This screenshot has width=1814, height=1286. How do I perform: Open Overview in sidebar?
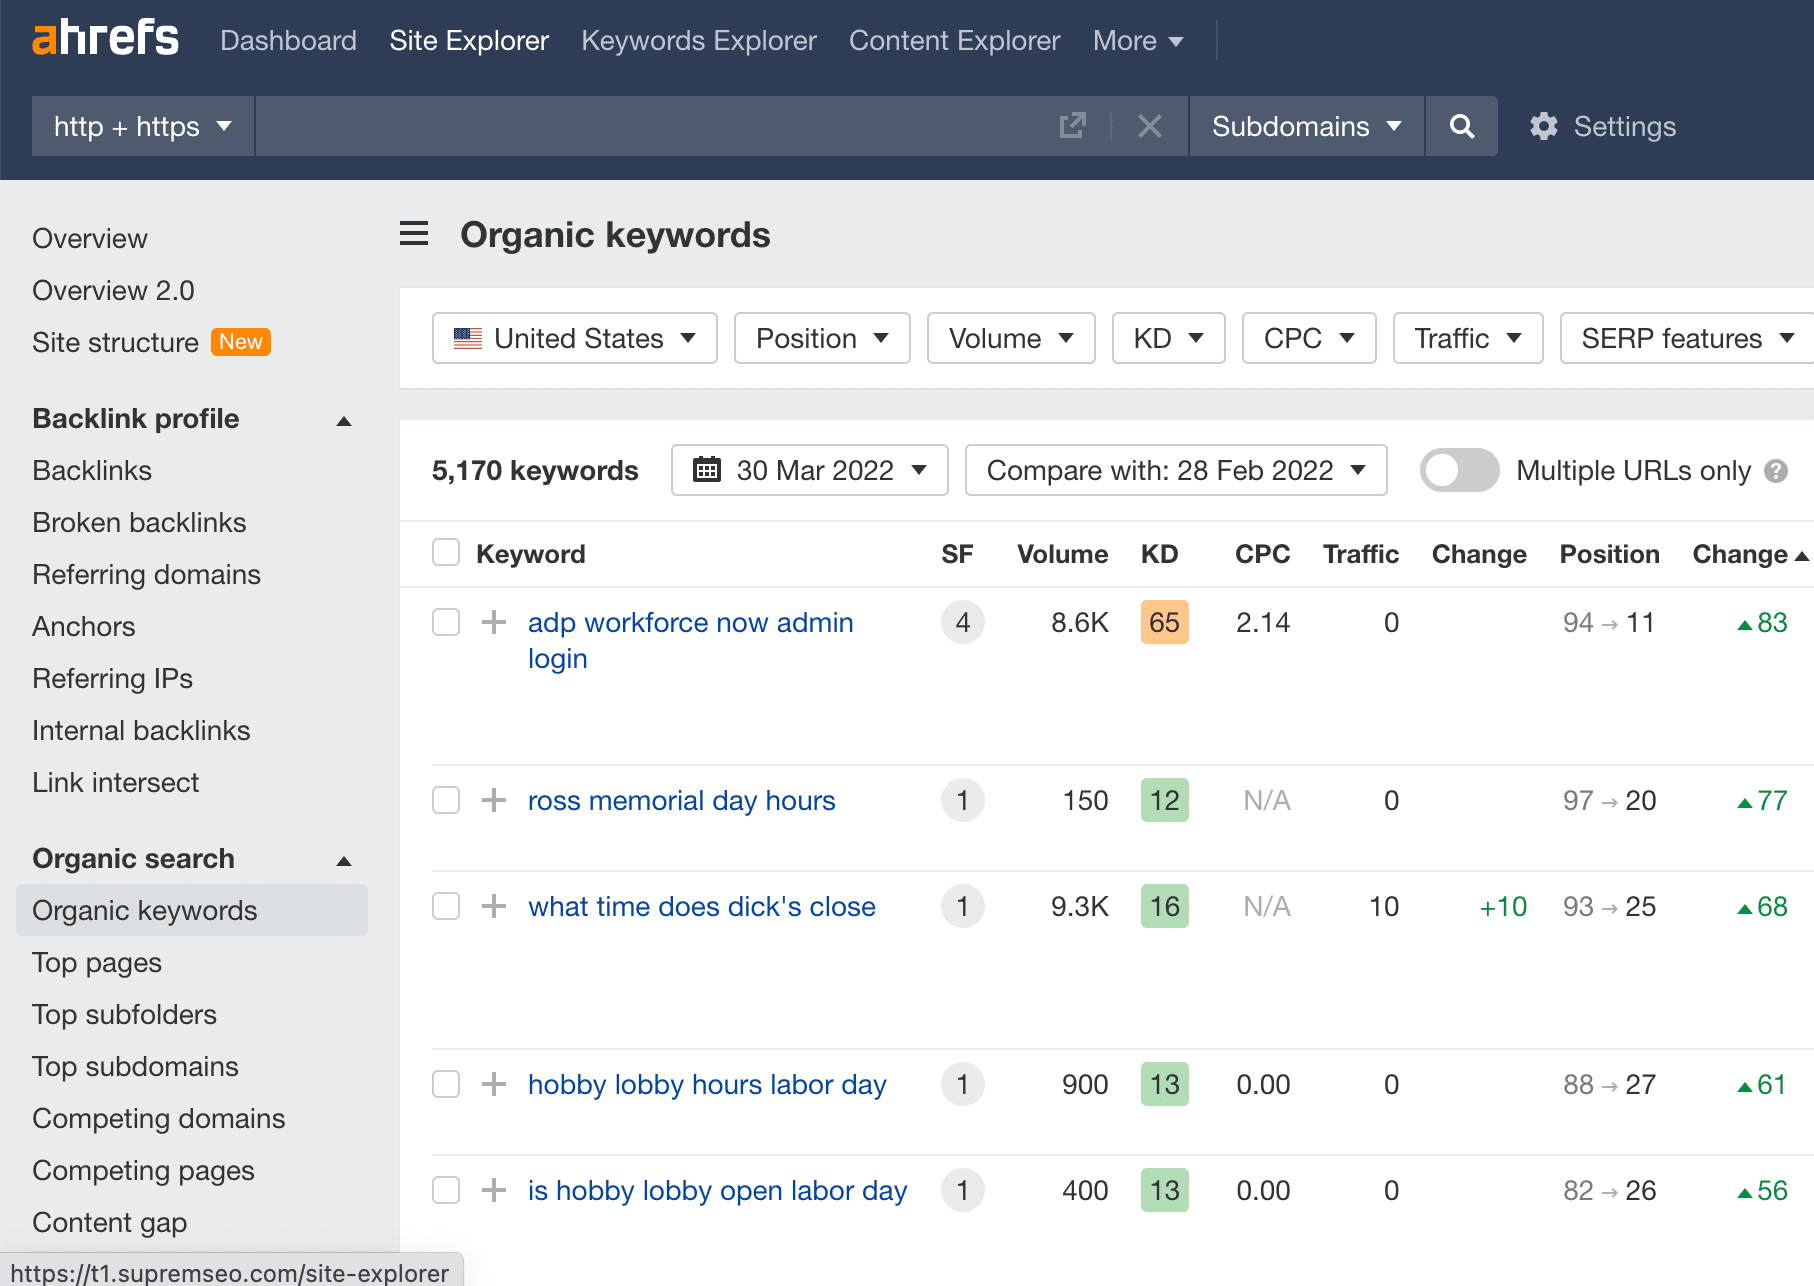click(90, 238)
